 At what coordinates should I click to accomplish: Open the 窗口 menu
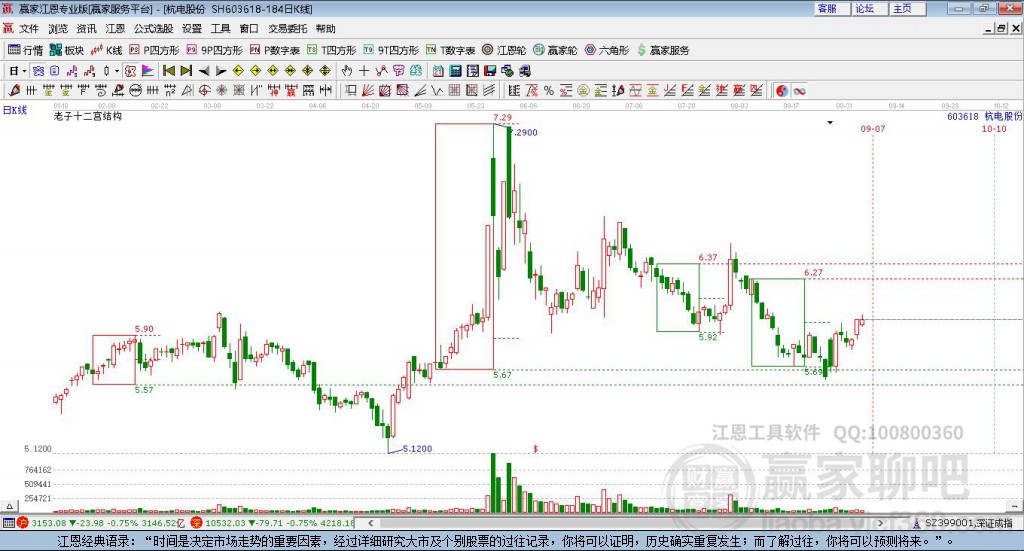[x=249, y=29]
